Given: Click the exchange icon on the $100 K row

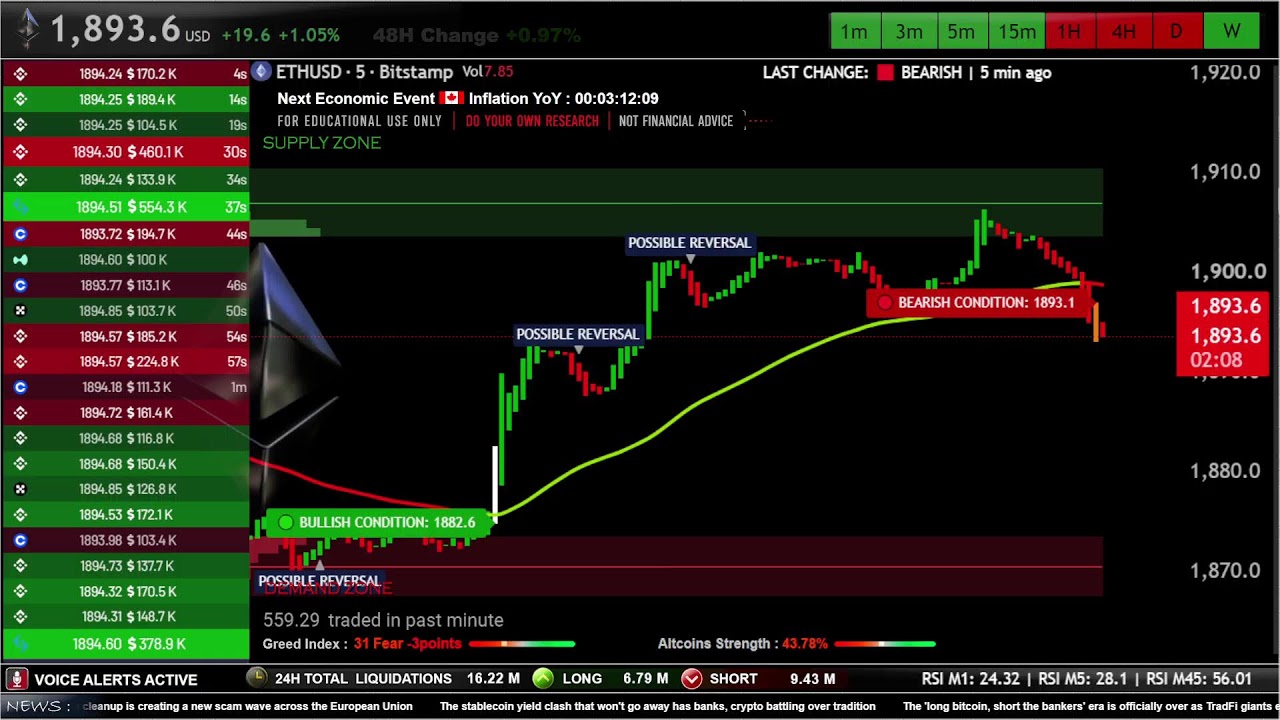Looking at the screenshot, I should (20, 260).
